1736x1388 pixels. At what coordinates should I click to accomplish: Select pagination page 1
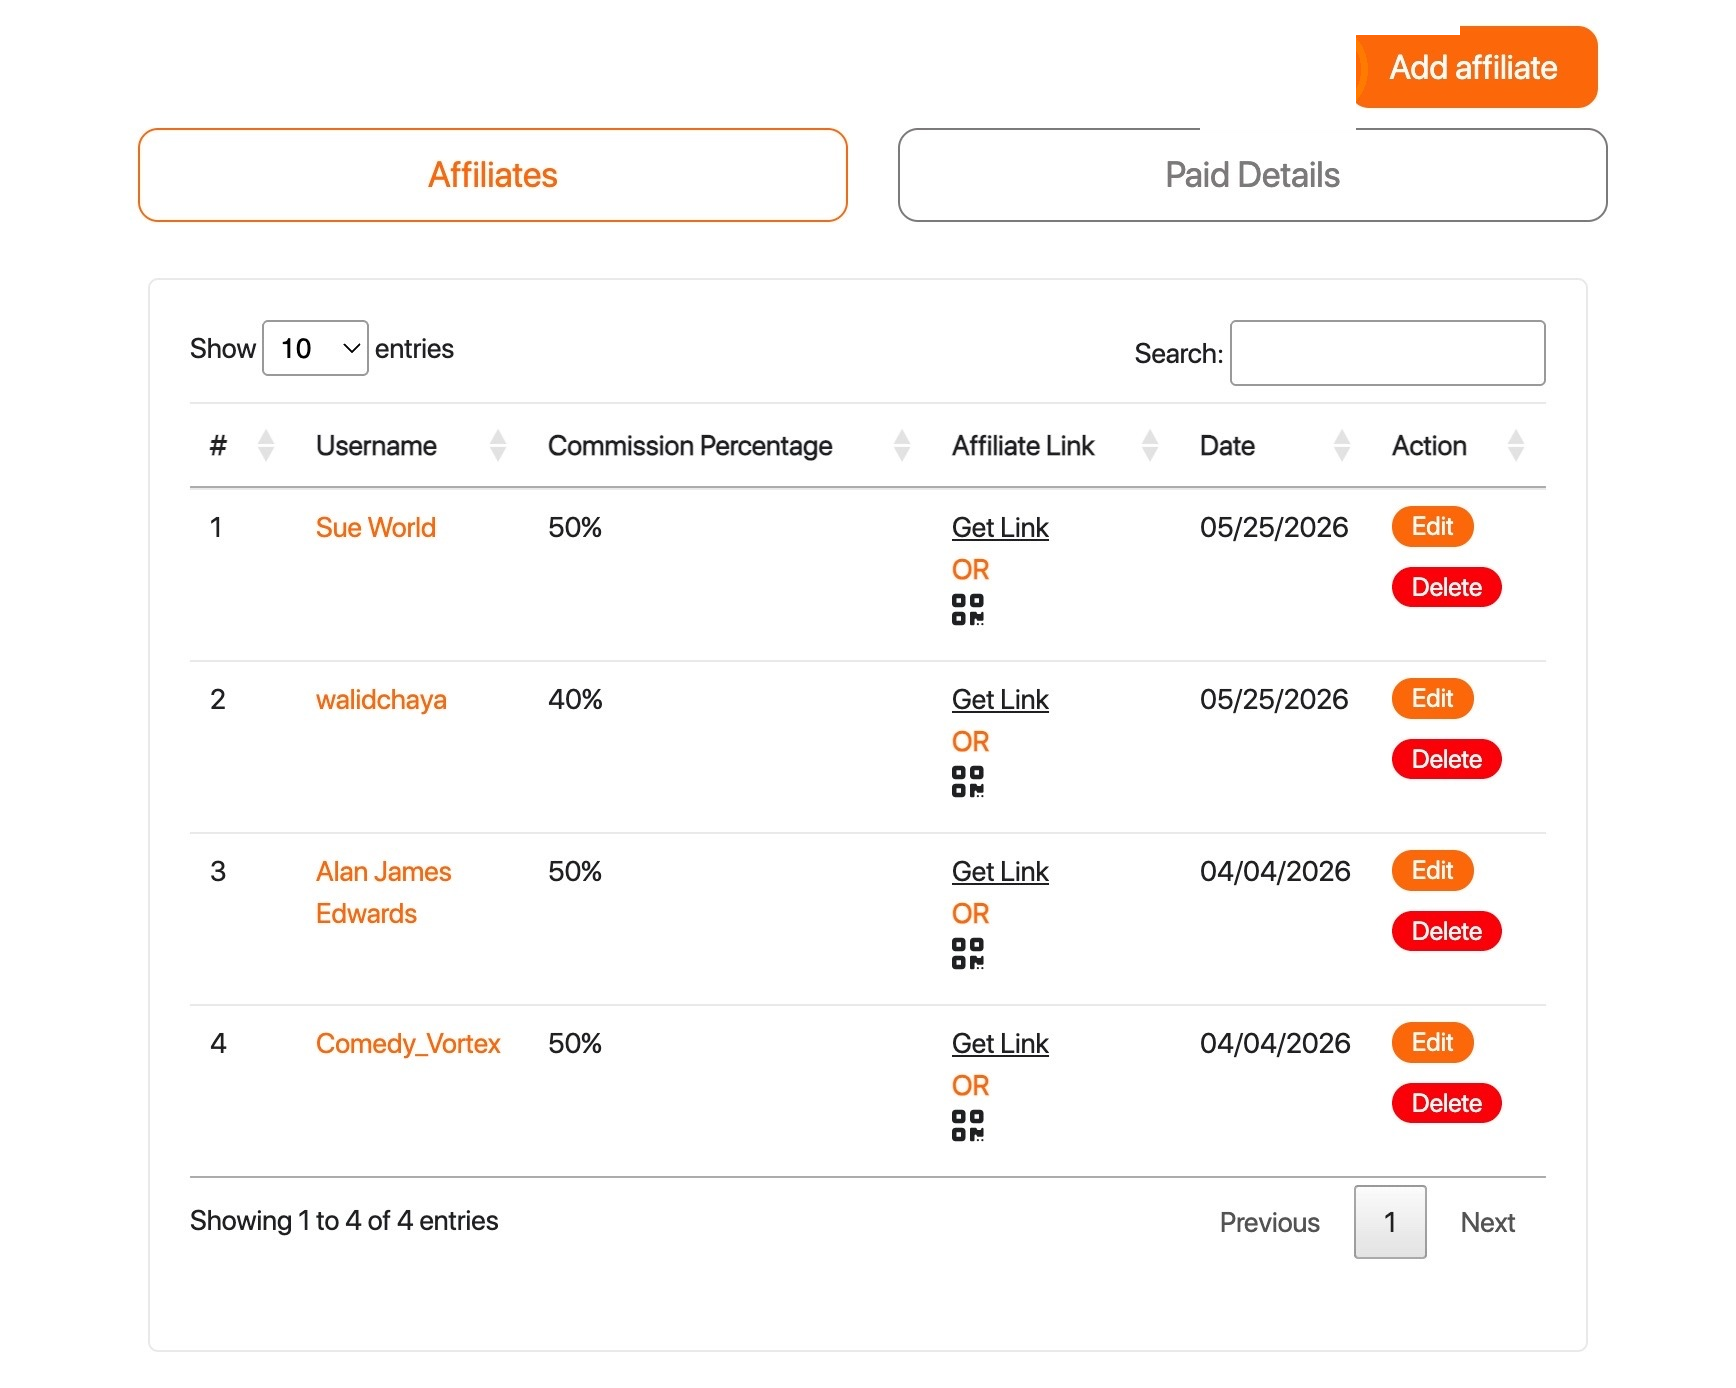coord(1390,1222)
